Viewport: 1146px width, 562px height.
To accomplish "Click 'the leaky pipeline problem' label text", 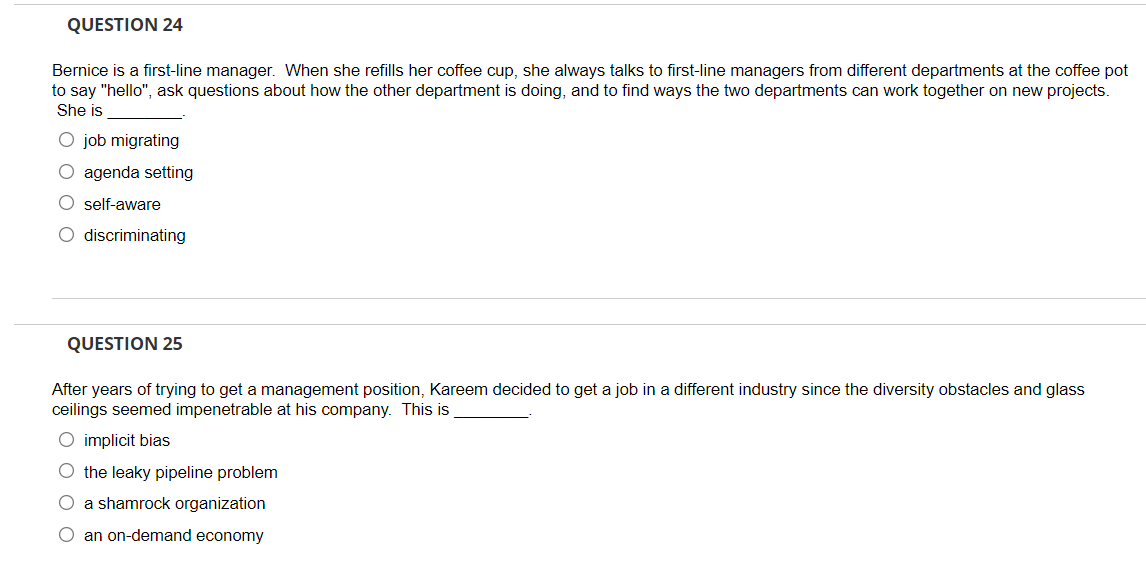I will pos(181,472).
